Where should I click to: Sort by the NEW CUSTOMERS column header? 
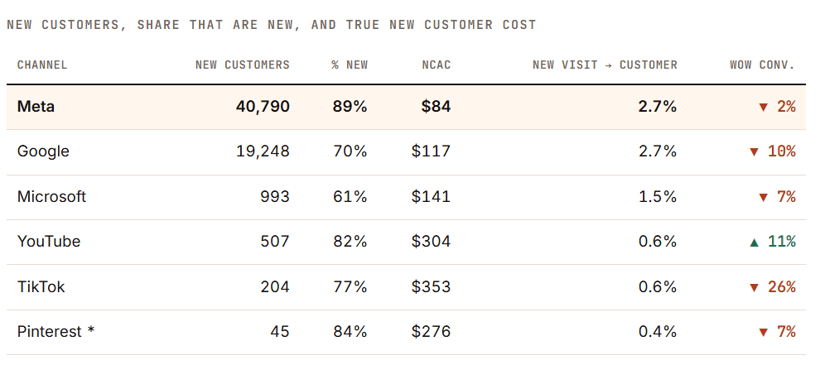click(242, 65)
